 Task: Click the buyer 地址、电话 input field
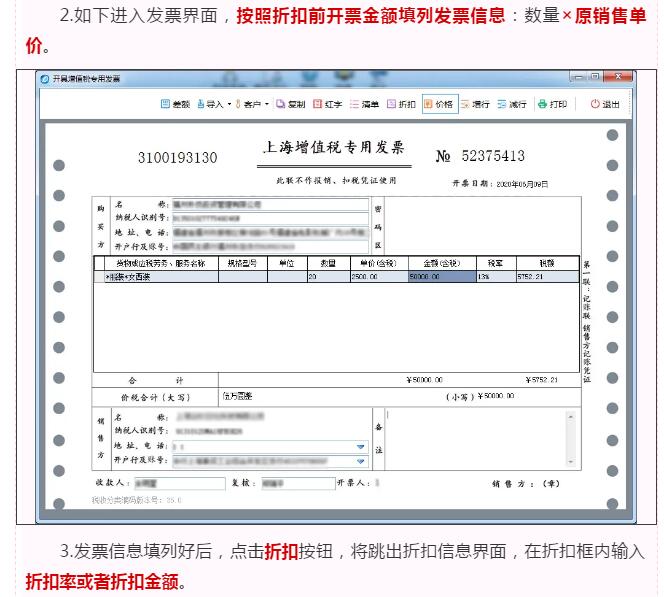pyautogui.click(x=270, y=232)
